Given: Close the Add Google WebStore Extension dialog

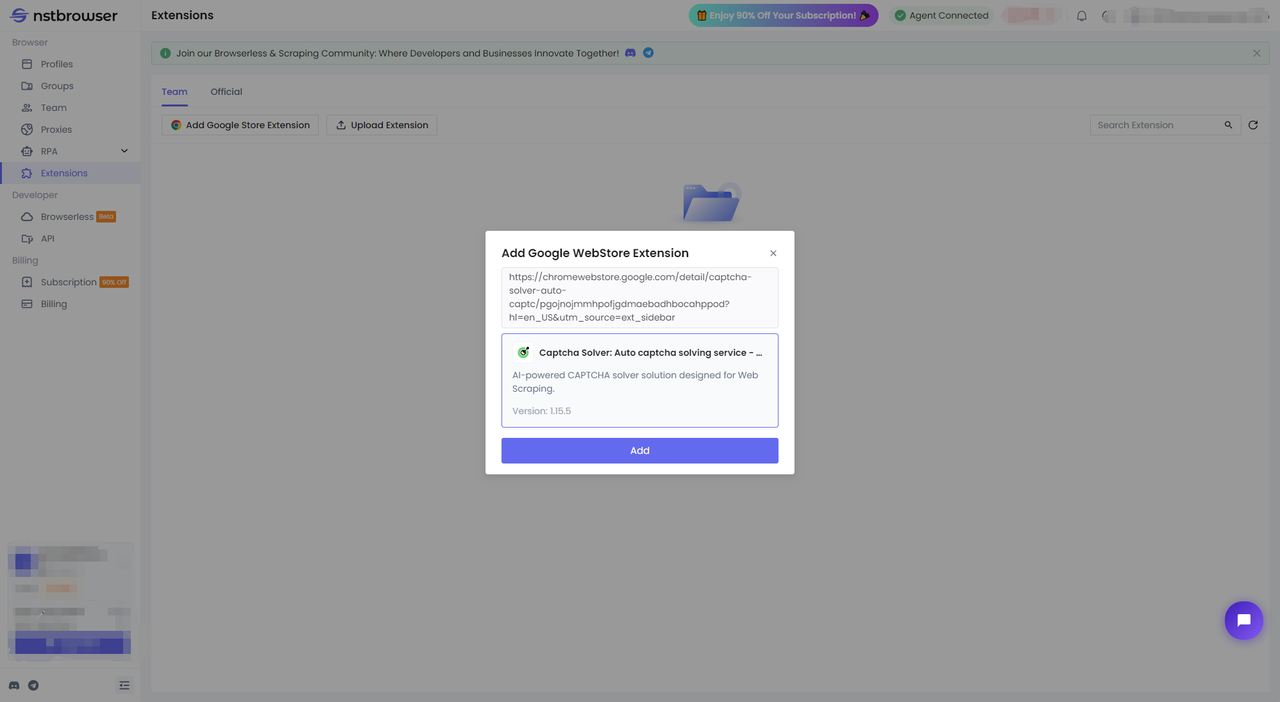Looking at the screenshot, I should [773, 253].
